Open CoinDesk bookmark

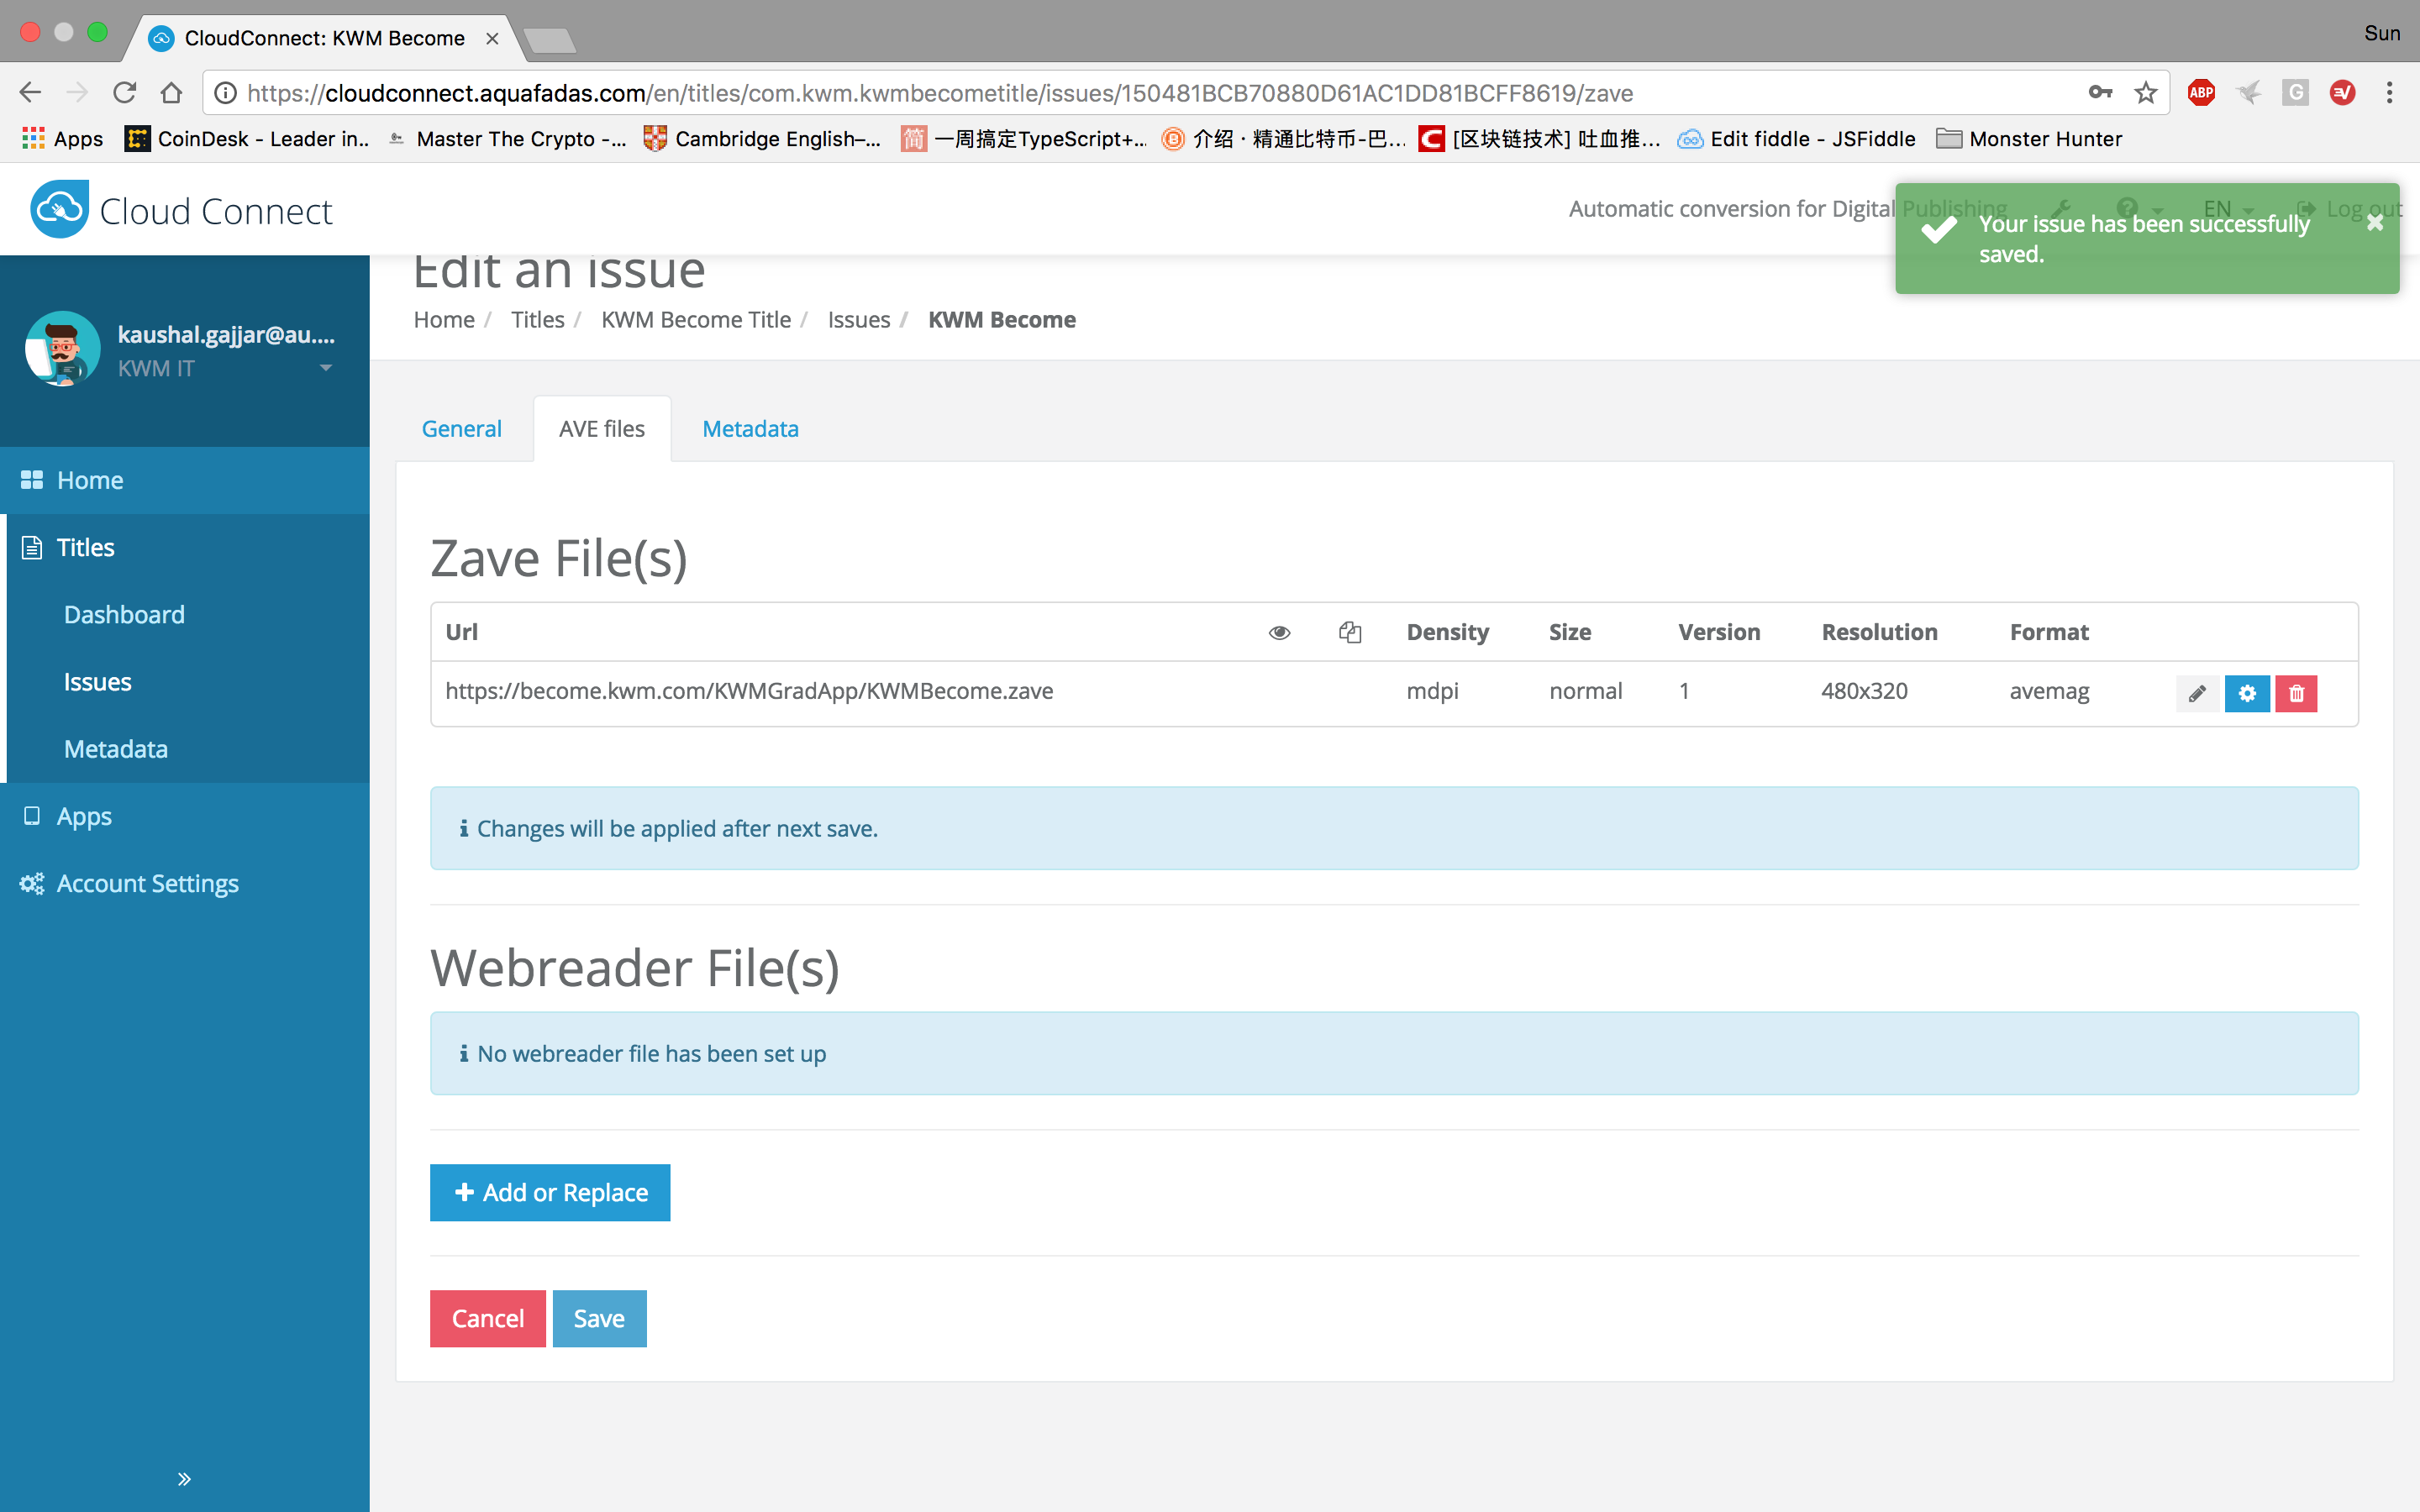pos(247,139)
